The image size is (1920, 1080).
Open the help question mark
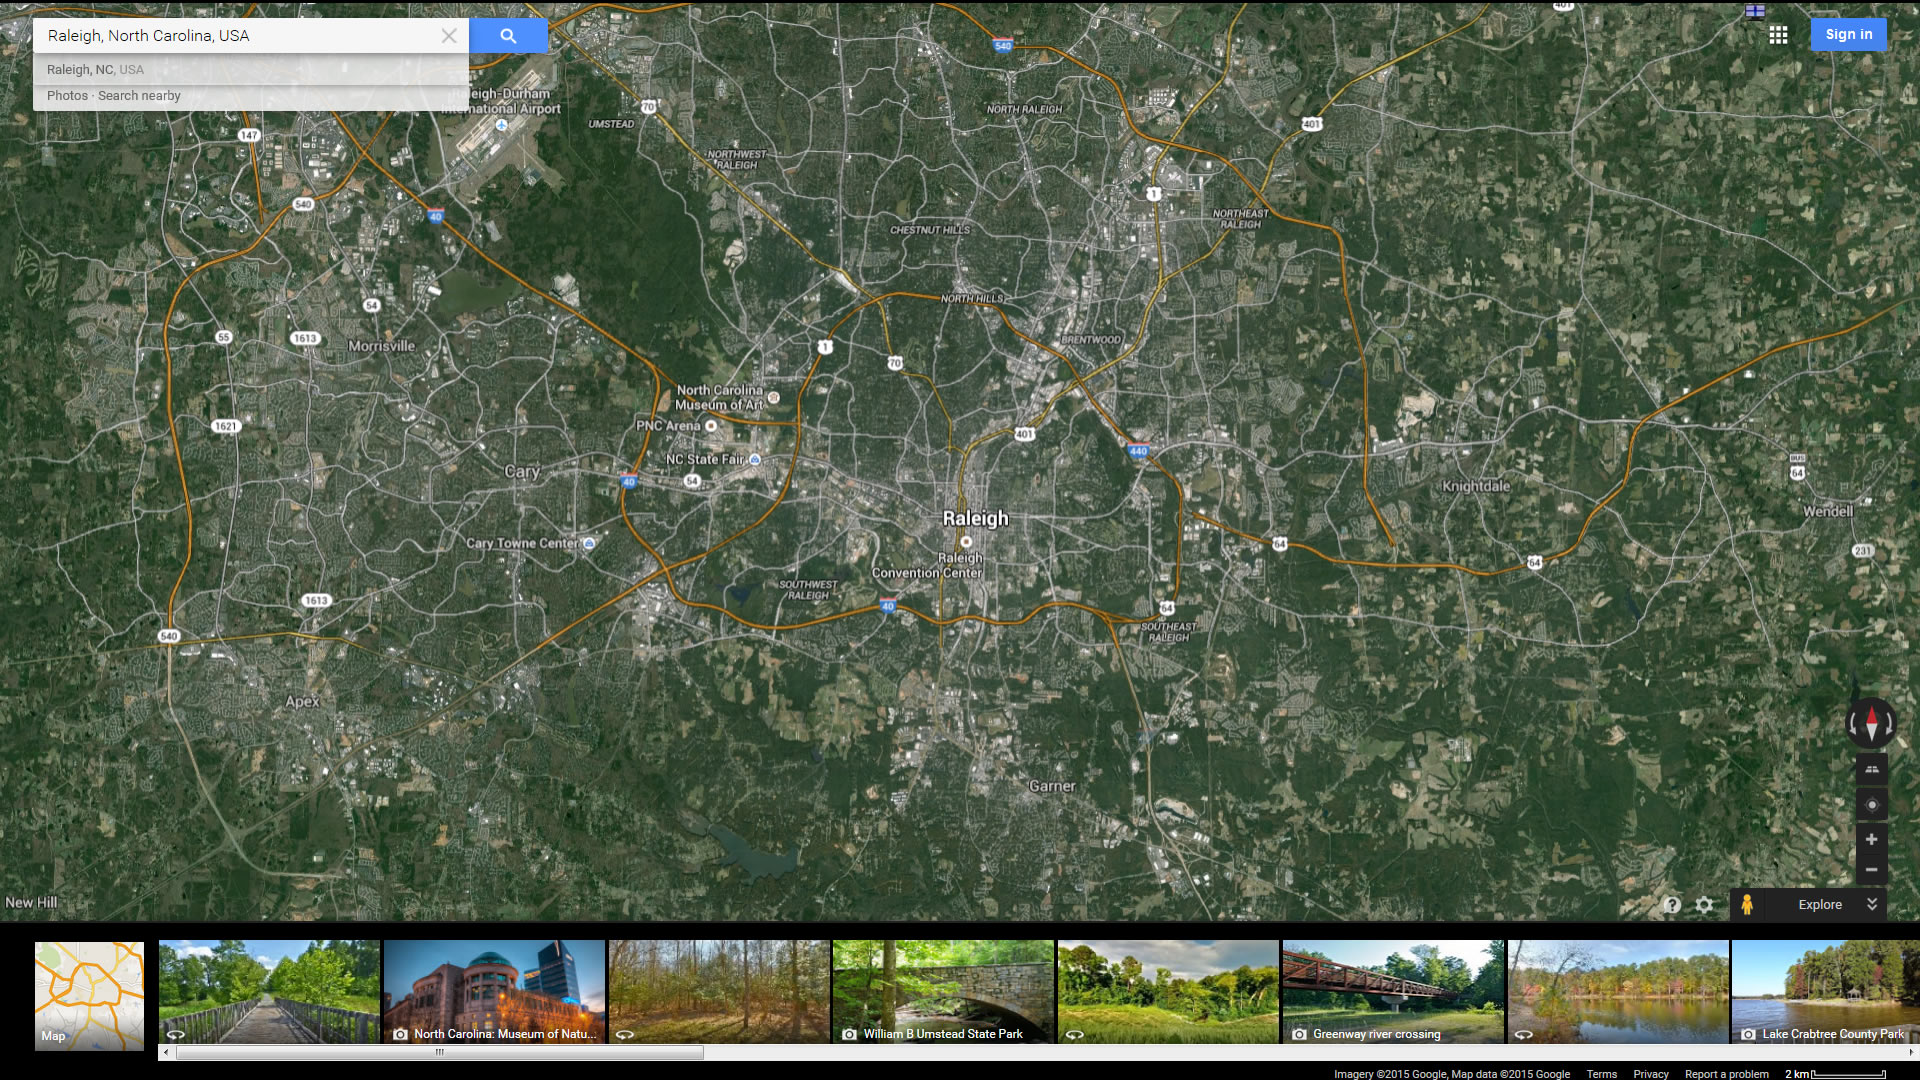click(1671, 905)
